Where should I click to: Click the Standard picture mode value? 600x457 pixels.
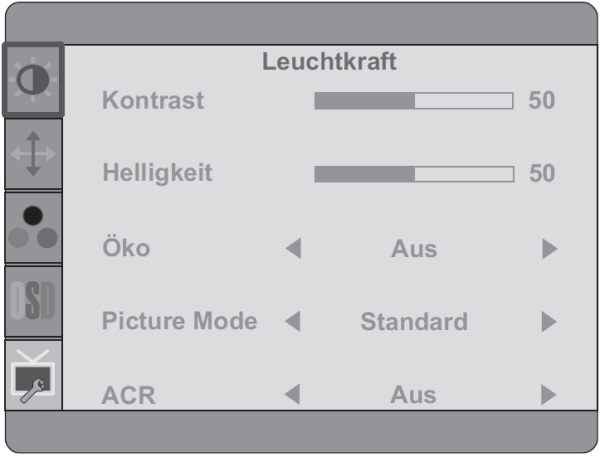point(414,322)
